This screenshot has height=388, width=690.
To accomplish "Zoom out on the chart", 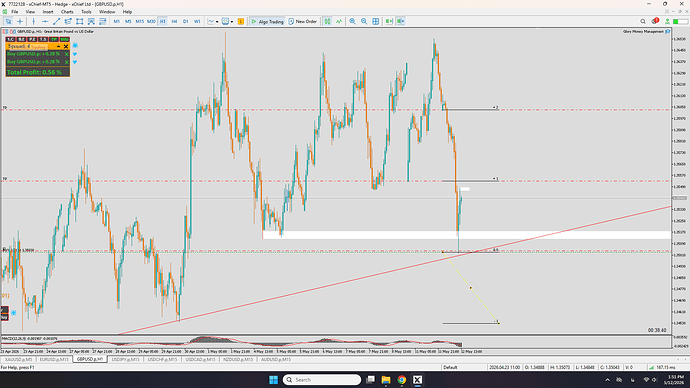I will coord(364,21).
